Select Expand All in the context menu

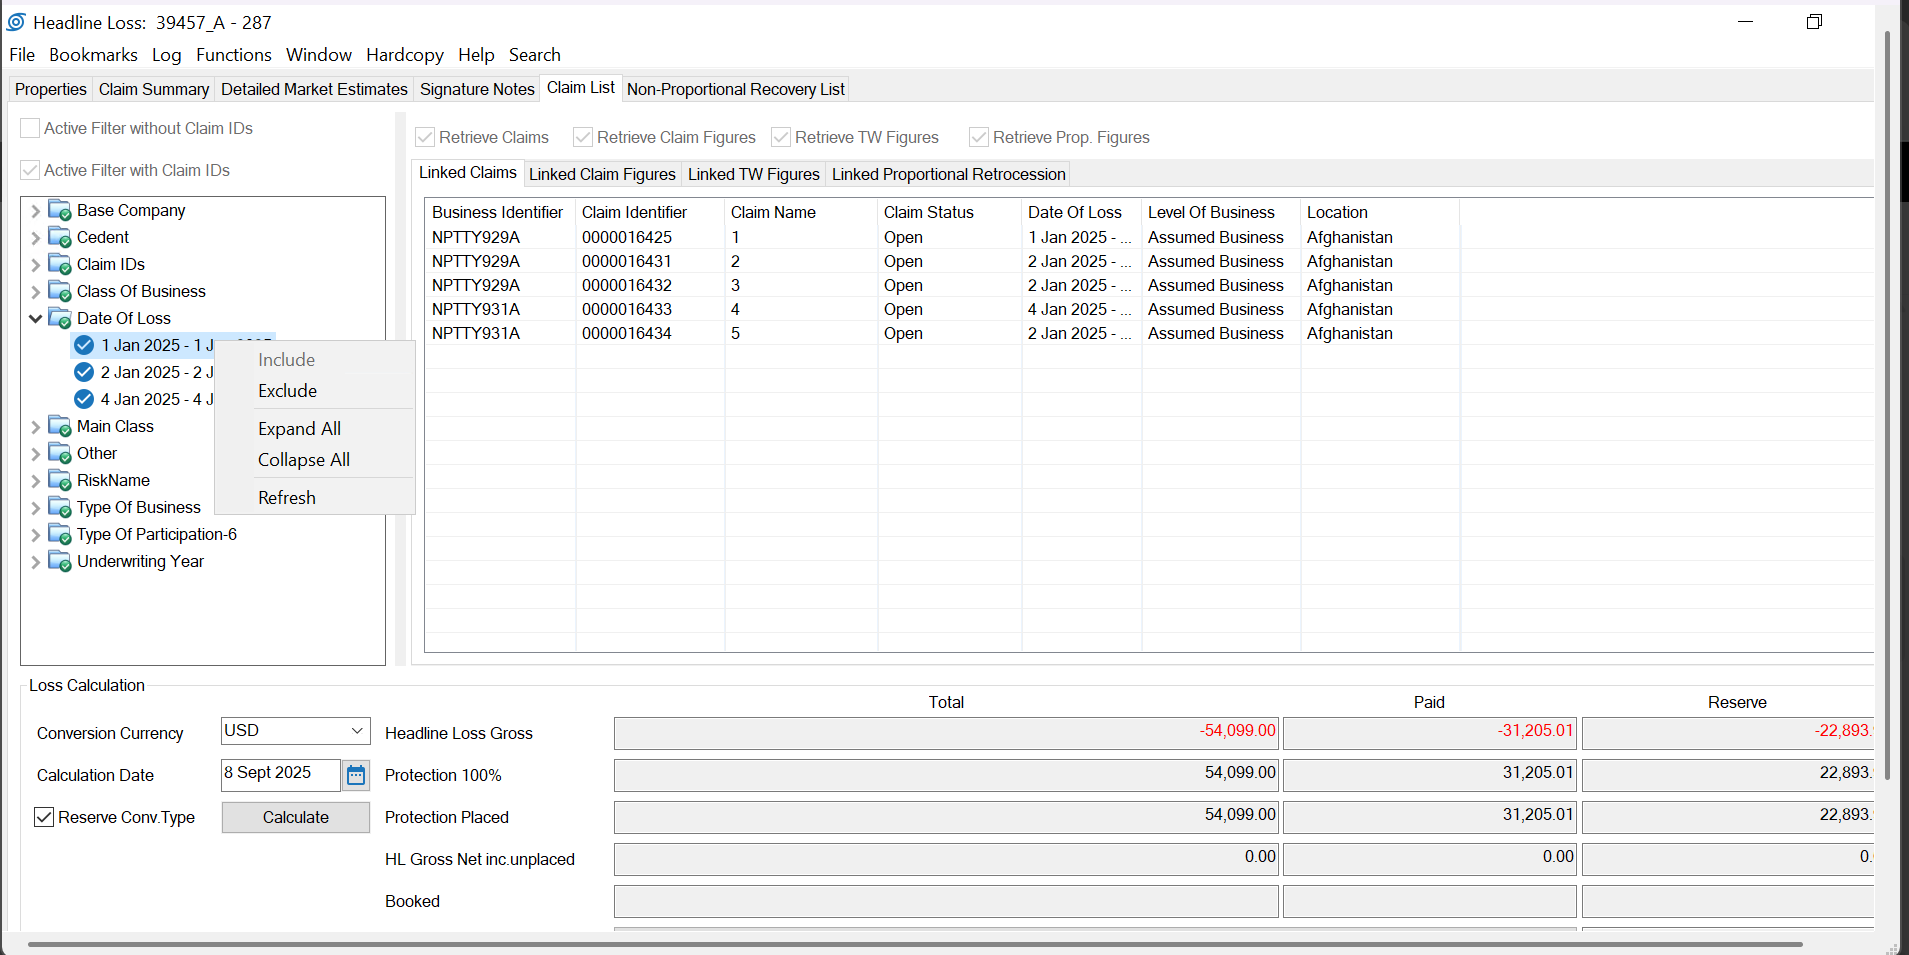[x=299, y=429]
